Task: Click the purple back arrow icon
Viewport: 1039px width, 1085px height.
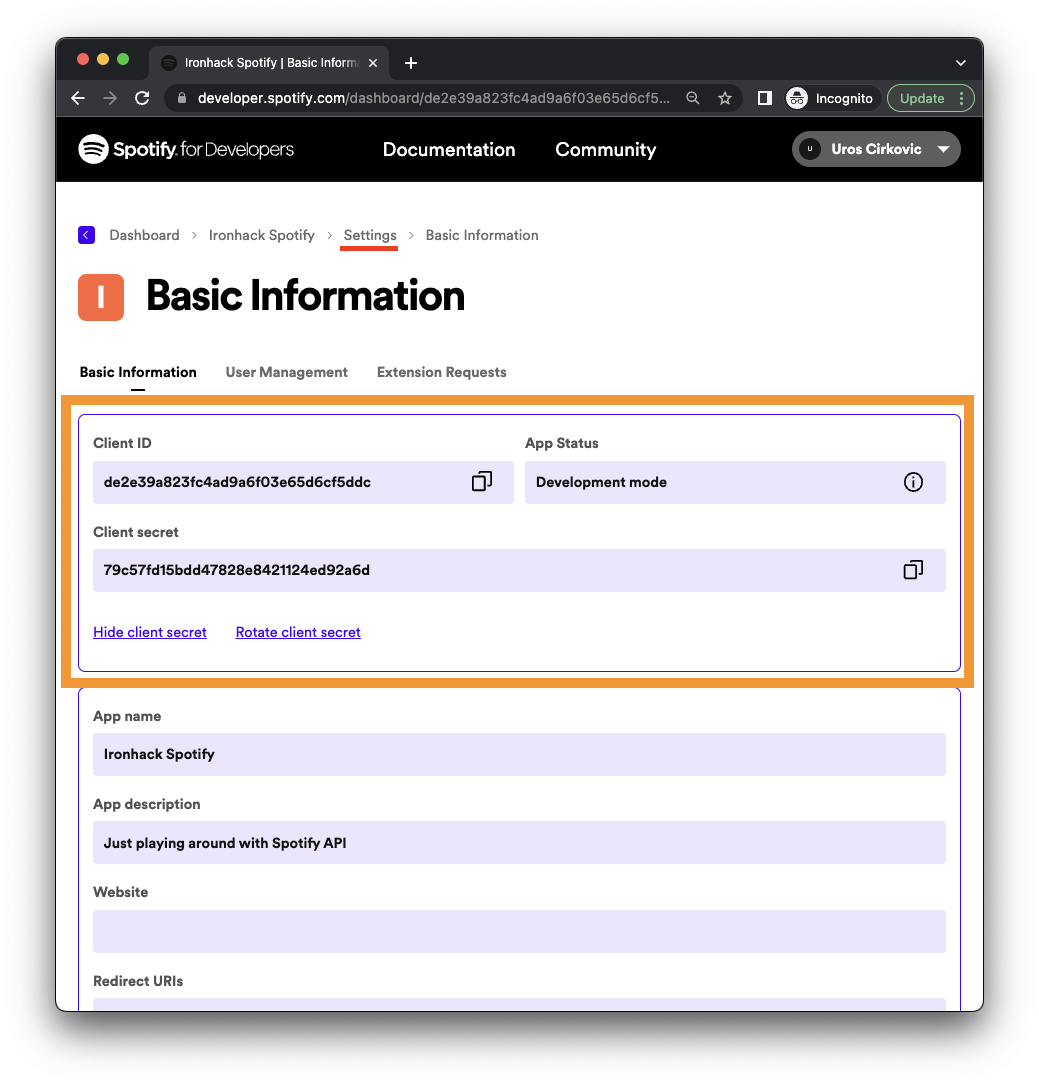Action: [86, 235]
